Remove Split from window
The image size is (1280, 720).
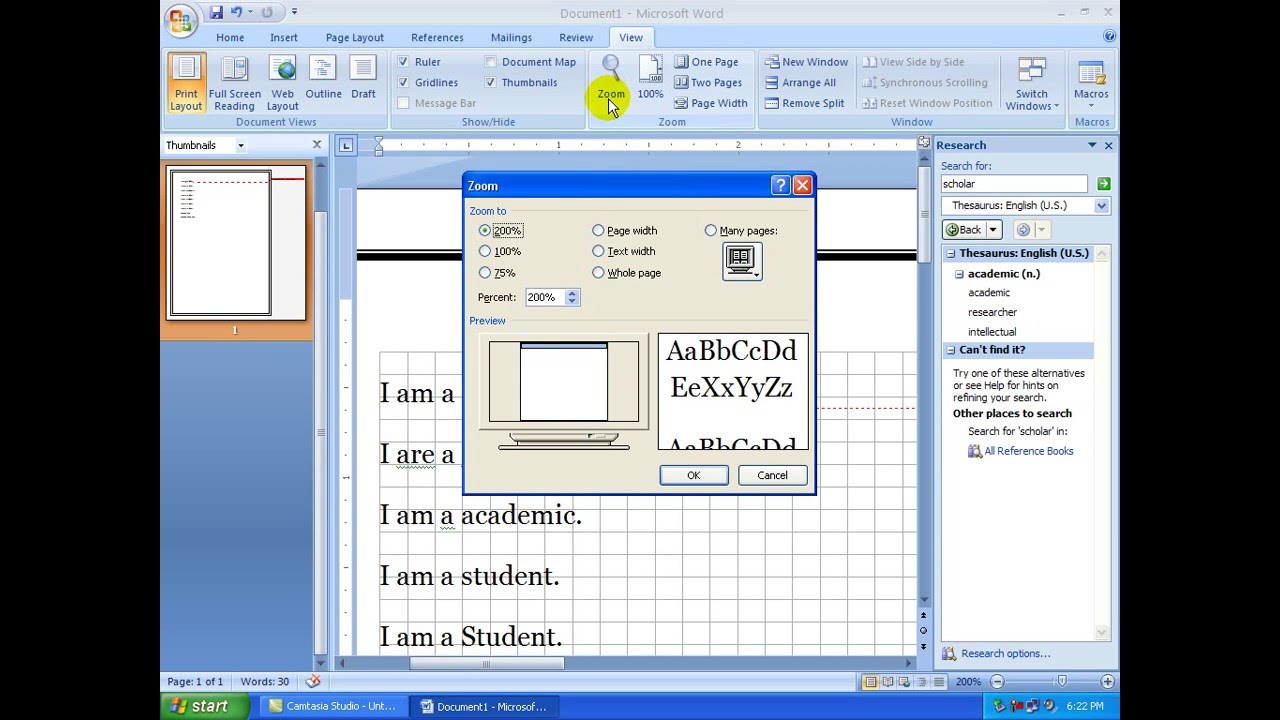[805, 103]
